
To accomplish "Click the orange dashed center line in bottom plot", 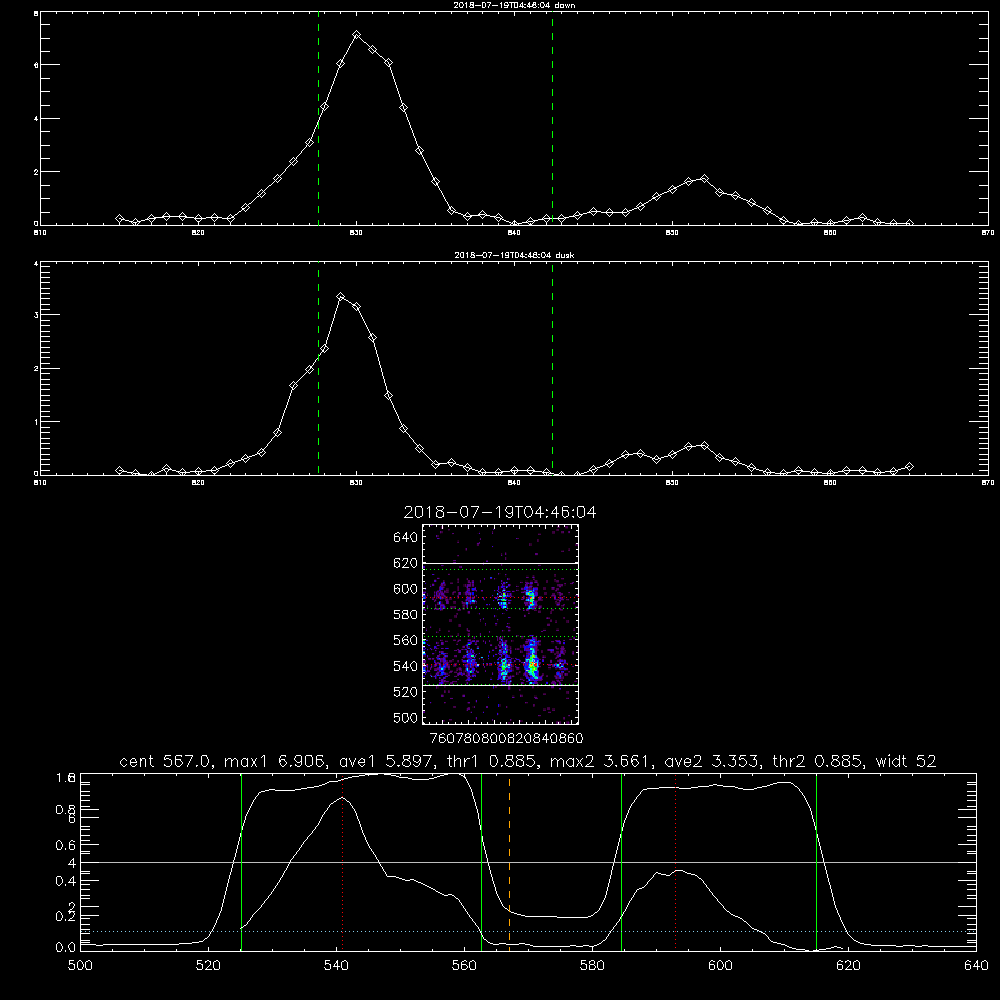I will coord(509,862).
